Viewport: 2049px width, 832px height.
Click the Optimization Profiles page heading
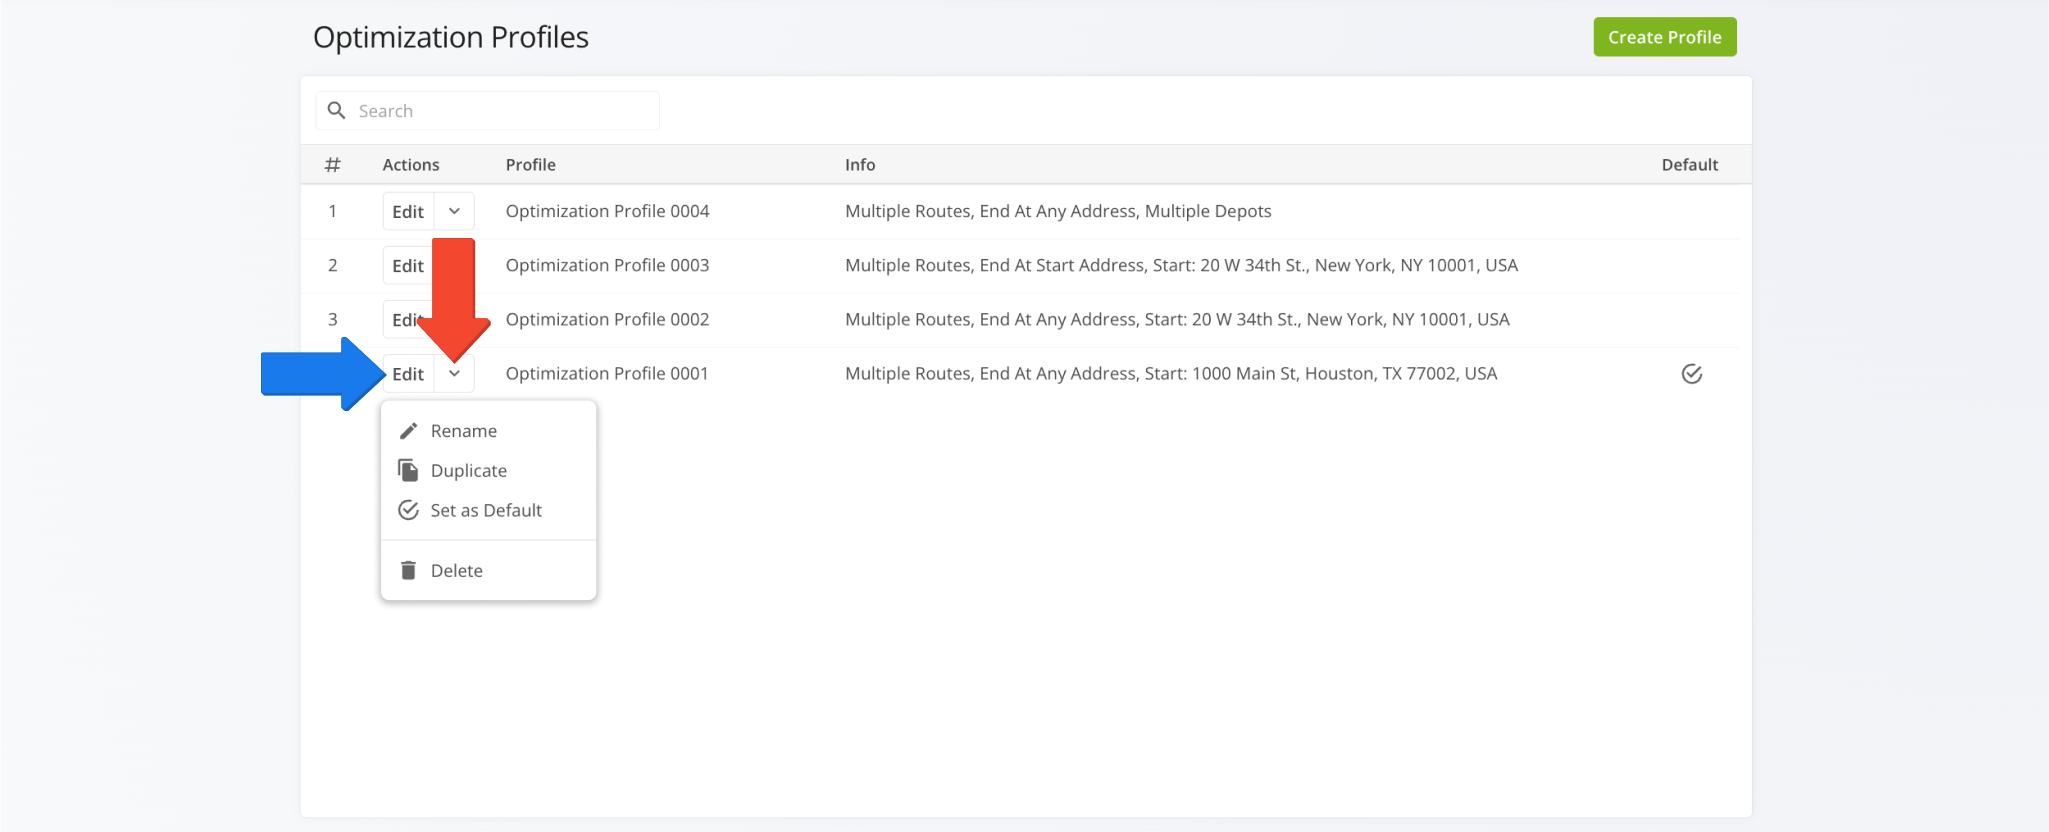click(451, 37)
